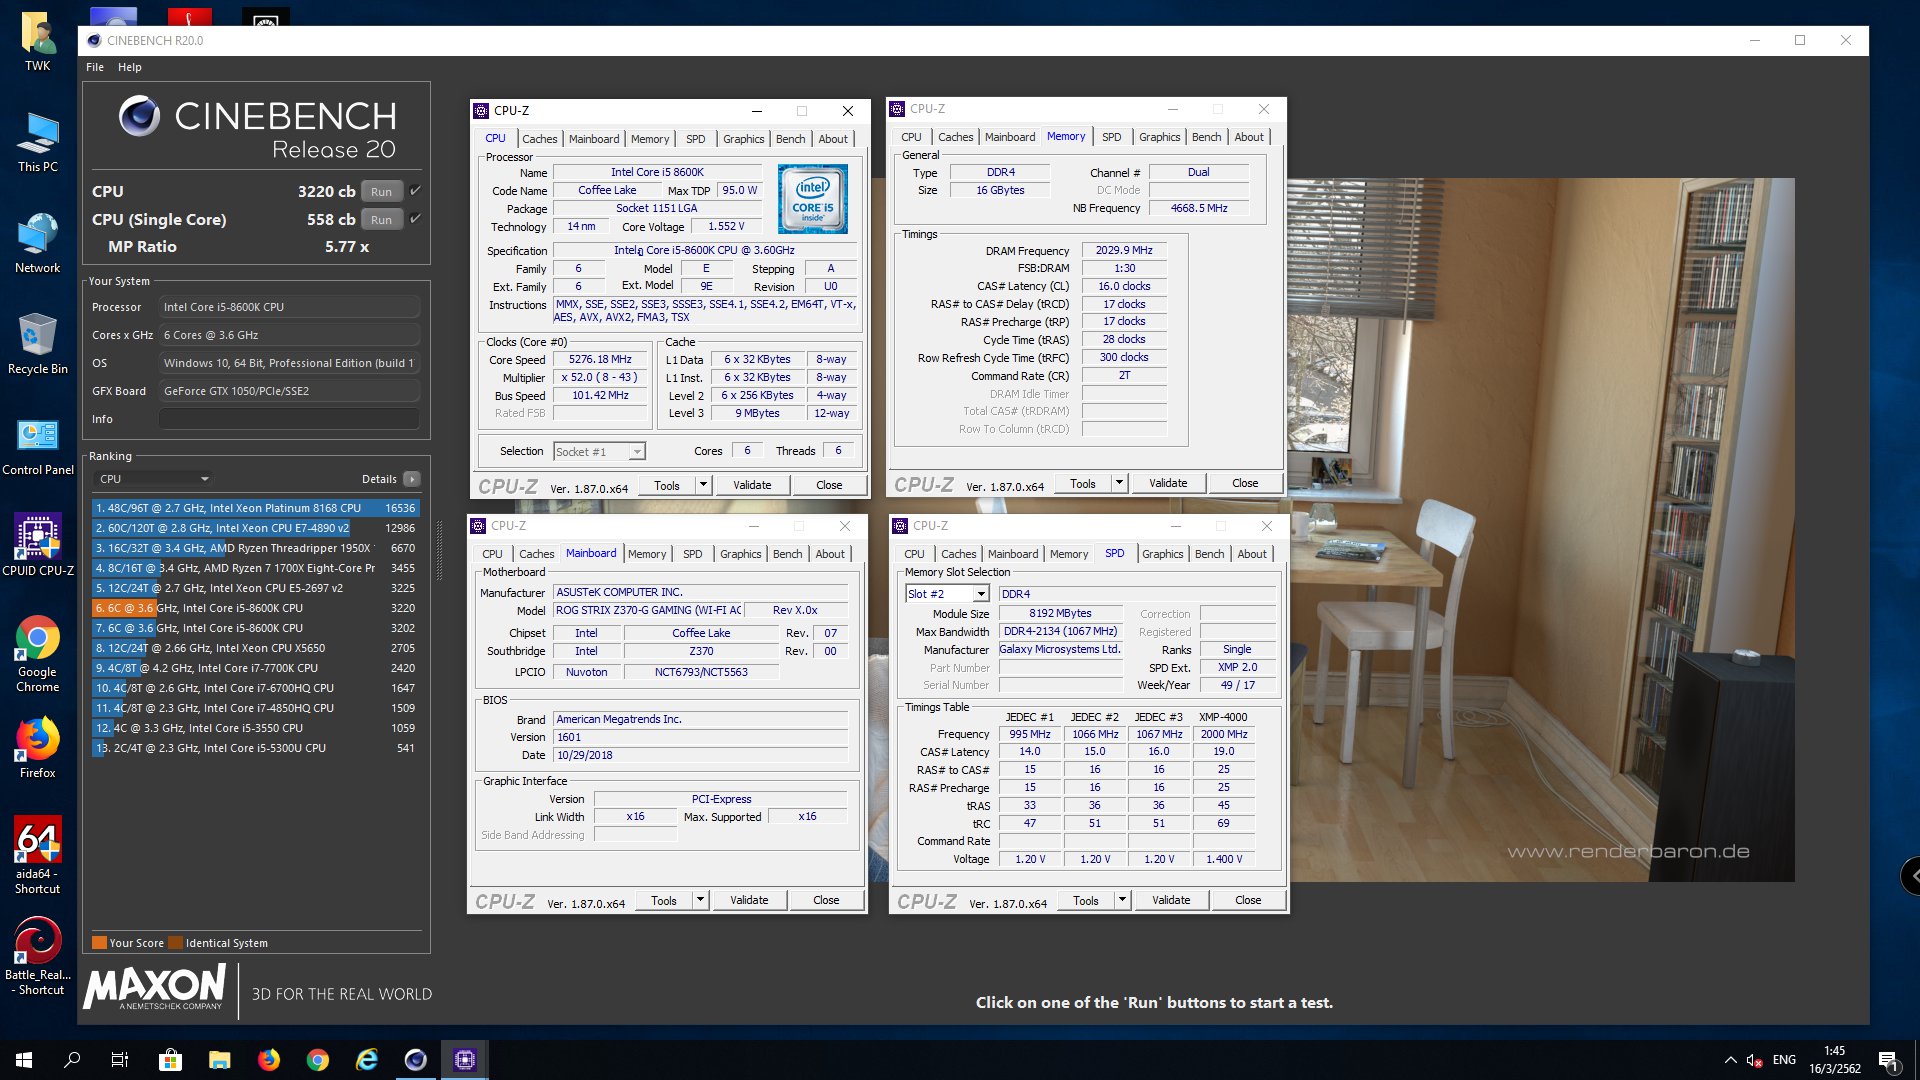This screenshot has width=1920, height=1080.
Task: Open Firefox from taskbar
Action: click(268, 1060)
